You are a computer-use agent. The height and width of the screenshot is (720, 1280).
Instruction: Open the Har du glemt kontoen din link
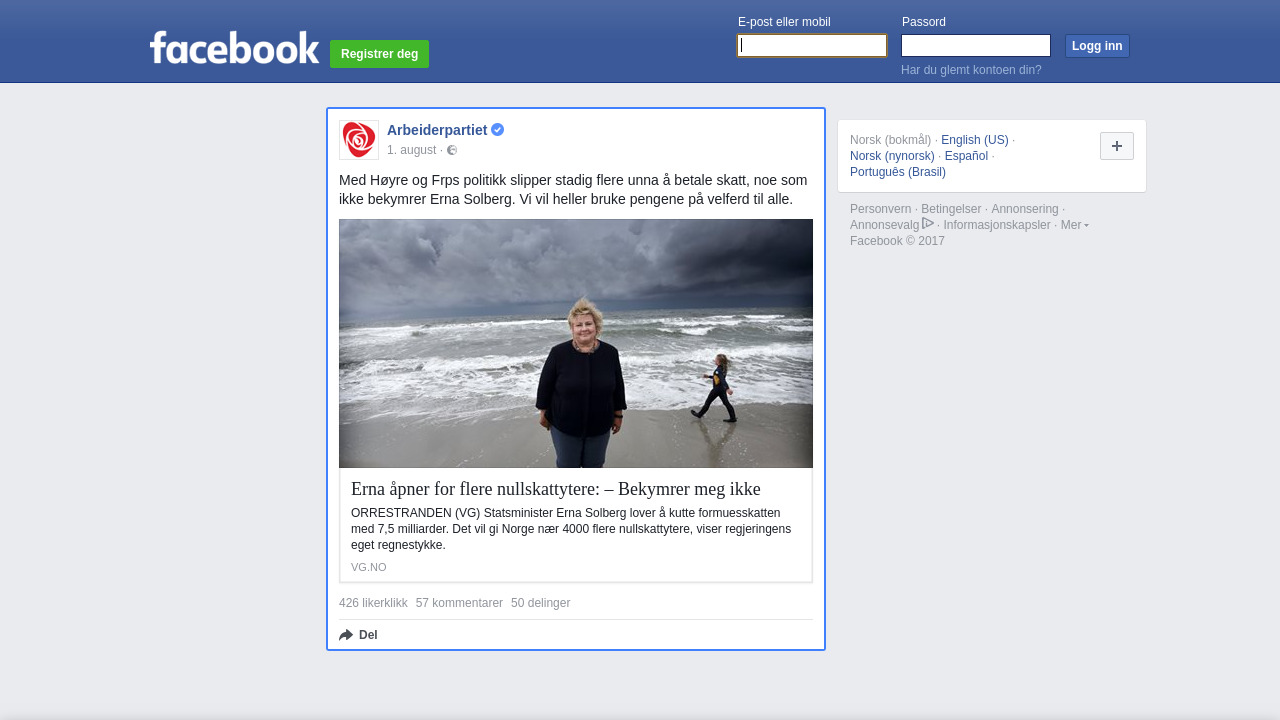click(971, 70)
